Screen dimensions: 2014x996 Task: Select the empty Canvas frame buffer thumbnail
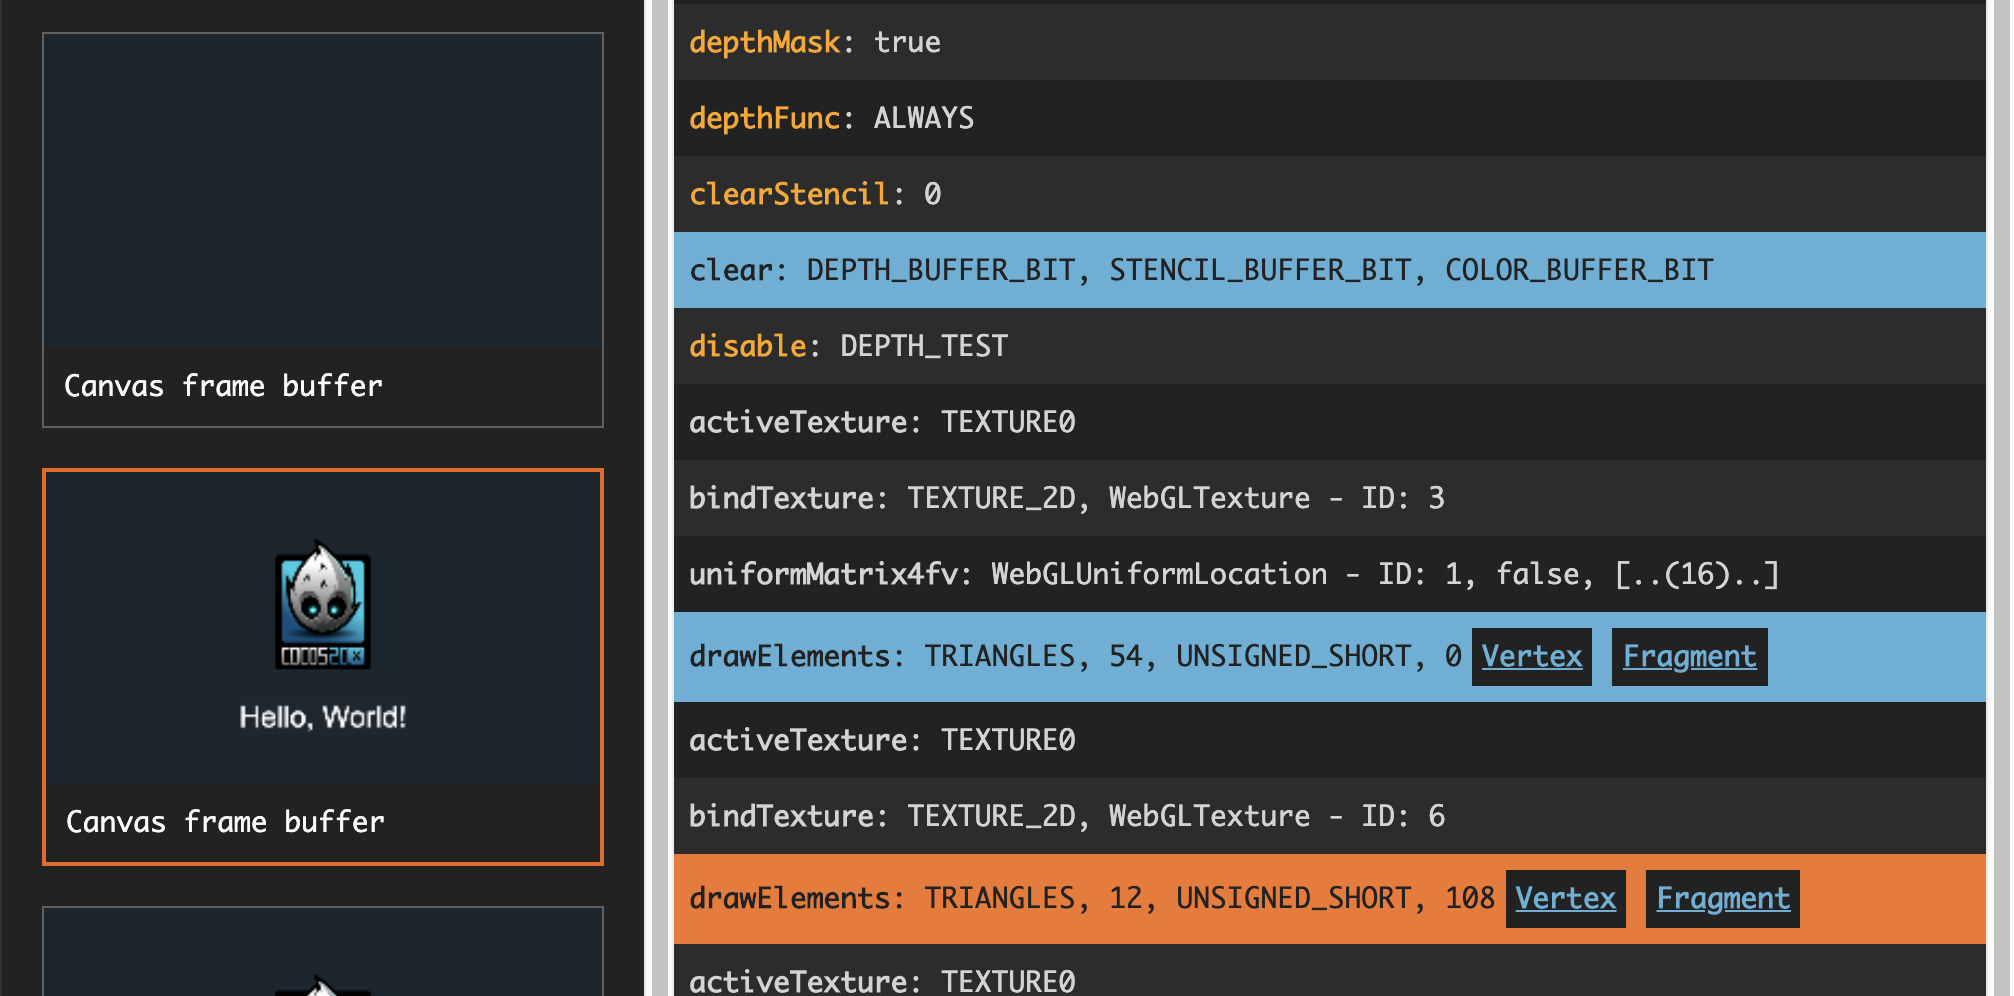[x=323, y=230]
